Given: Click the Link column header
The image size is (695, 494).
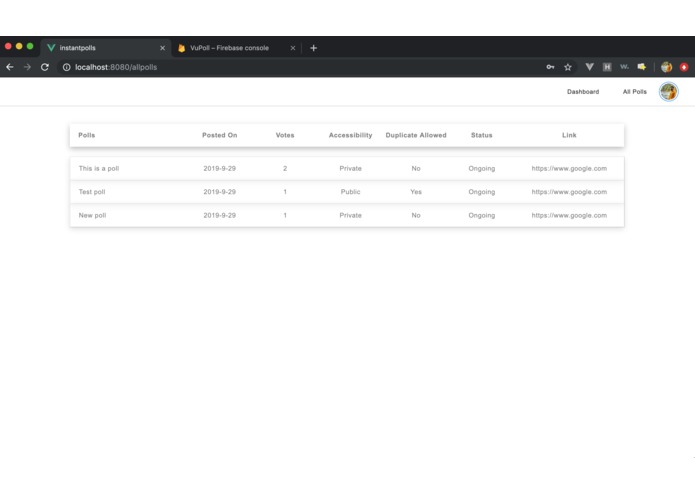Looking at the screenshot, I should 569,135.
